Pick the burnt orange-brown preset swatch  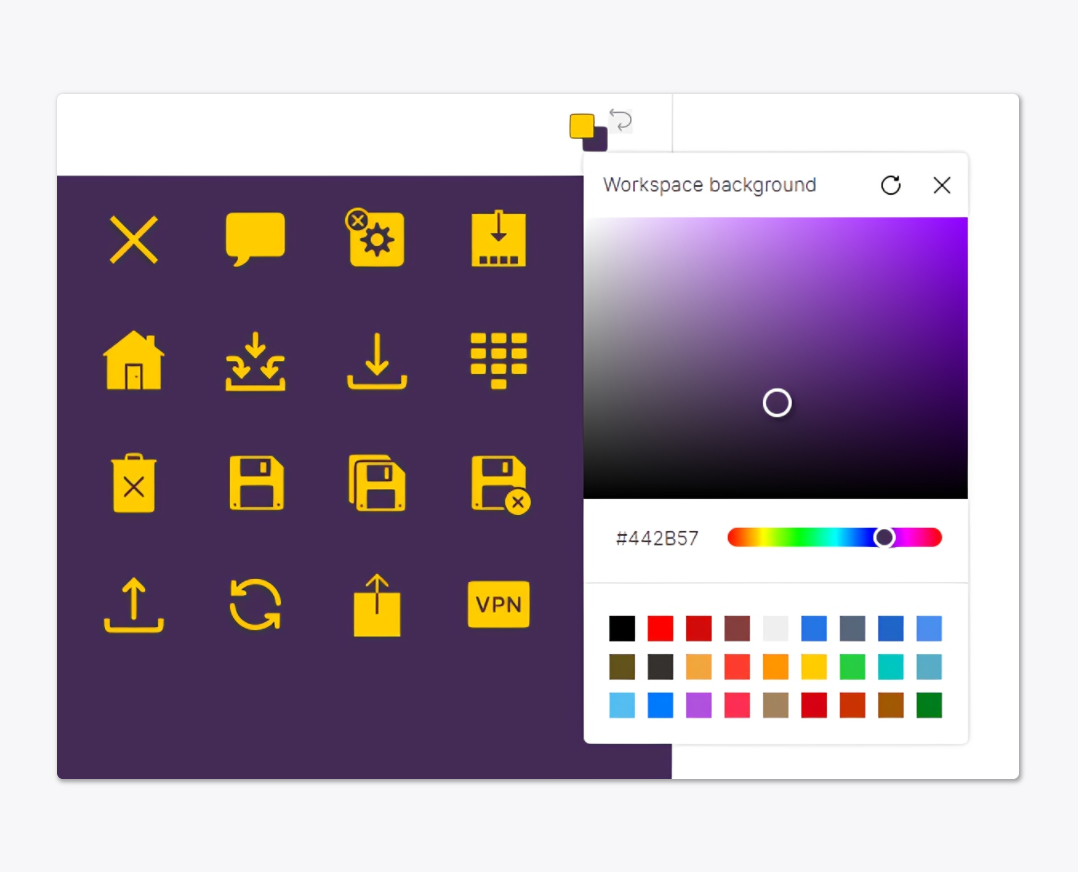pyautogui.click(x=891, y=705)
